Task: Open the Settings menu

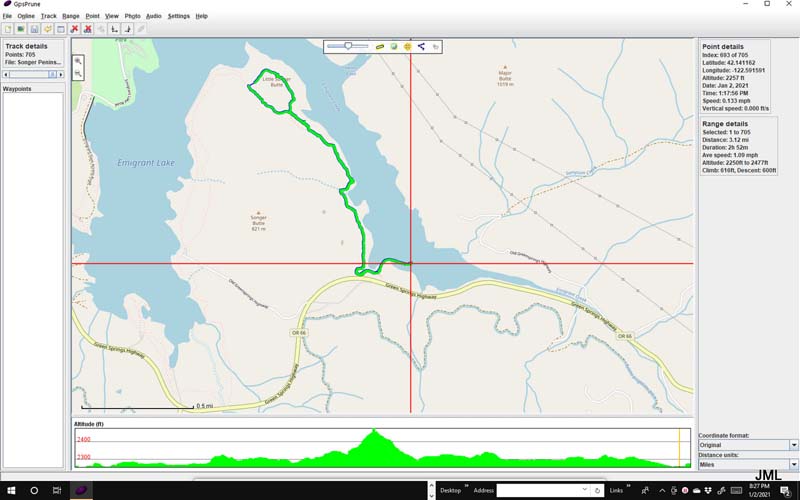Action: pyautogui.click(x=178, y=16)
